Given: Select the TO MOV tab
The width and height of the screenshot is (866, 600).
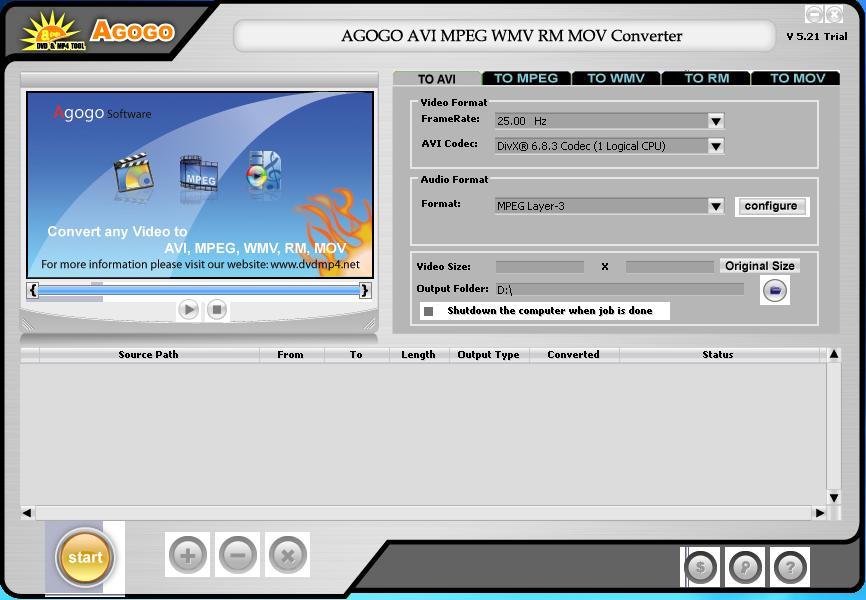Looking at the screenshot, I should click(795, 77).
